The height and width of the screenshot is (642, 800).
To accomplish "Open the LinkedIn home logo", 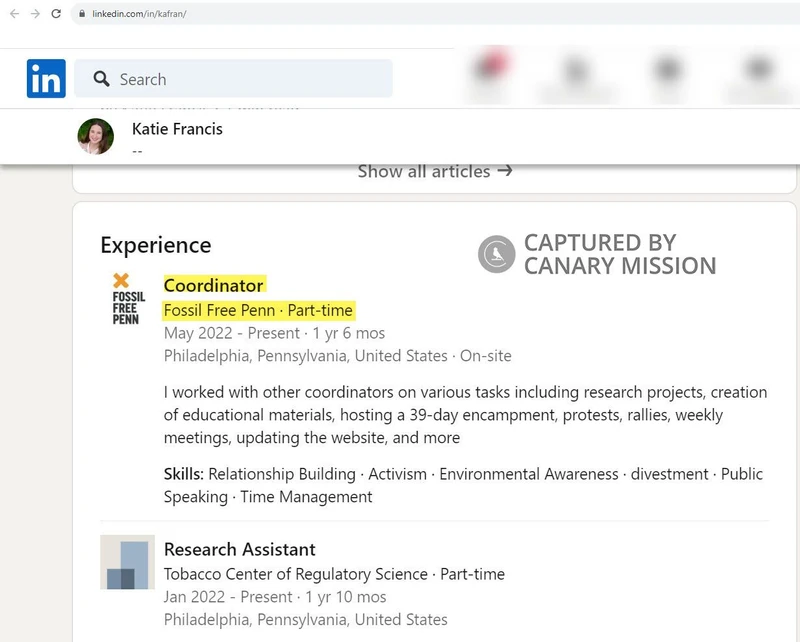I will 46,78.
